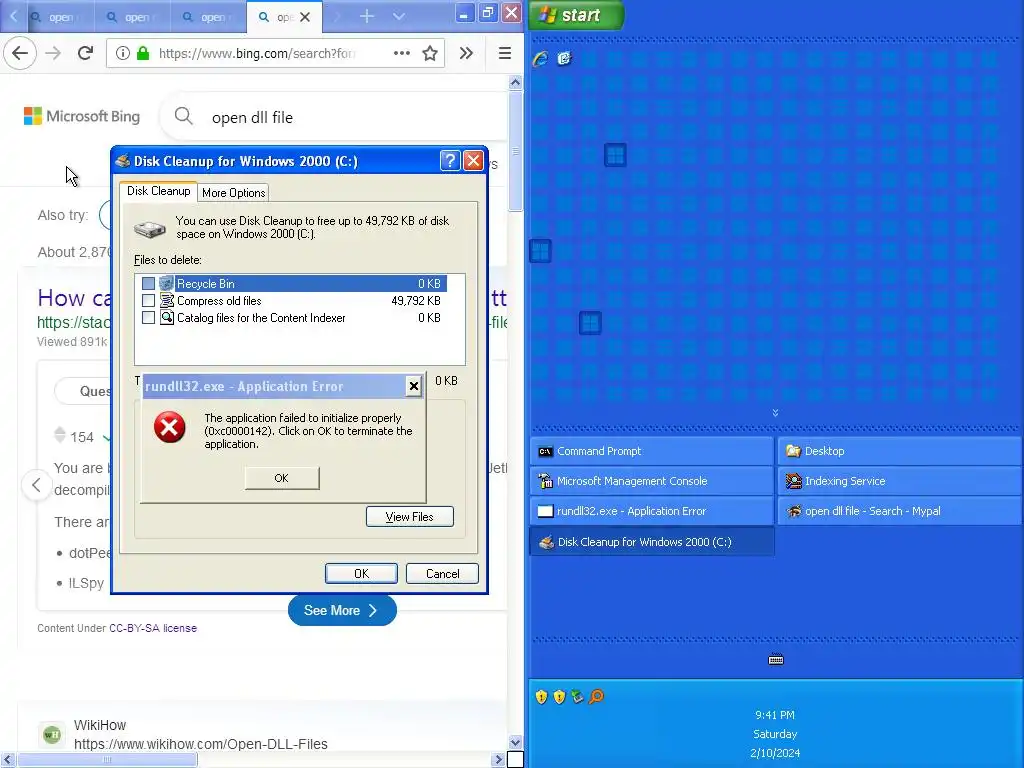Image resolution: width=1024 pixels, height=768 pixels.
Task: Click the horizontal scrollbar thumb
Action: pos(107,760)
